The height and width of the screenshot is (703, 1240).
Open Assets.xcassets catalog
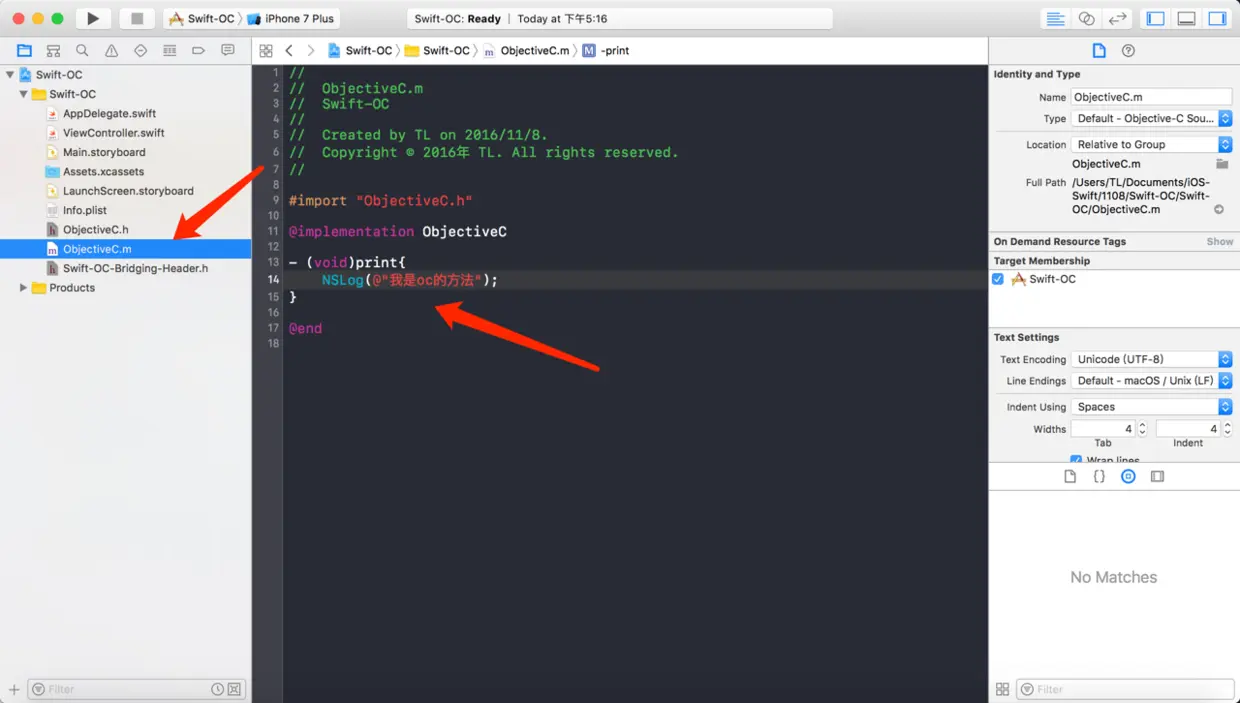click(103, 172)
